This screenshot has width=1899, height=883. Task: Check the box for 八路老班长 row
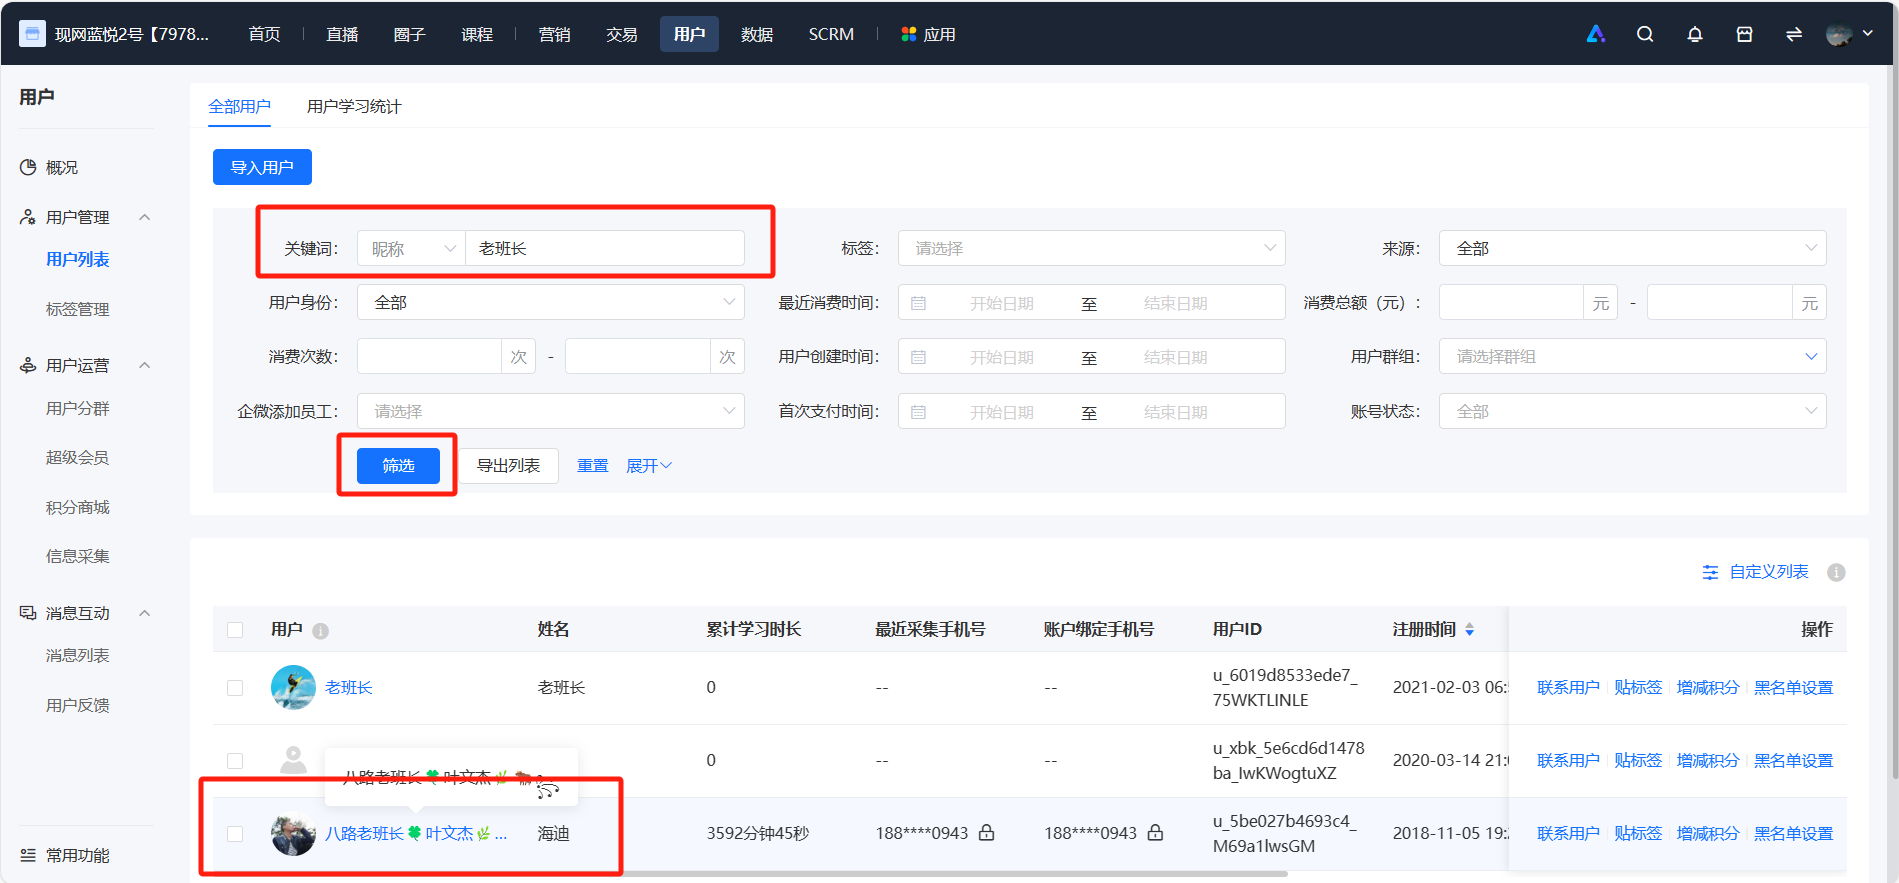point(235,834)
